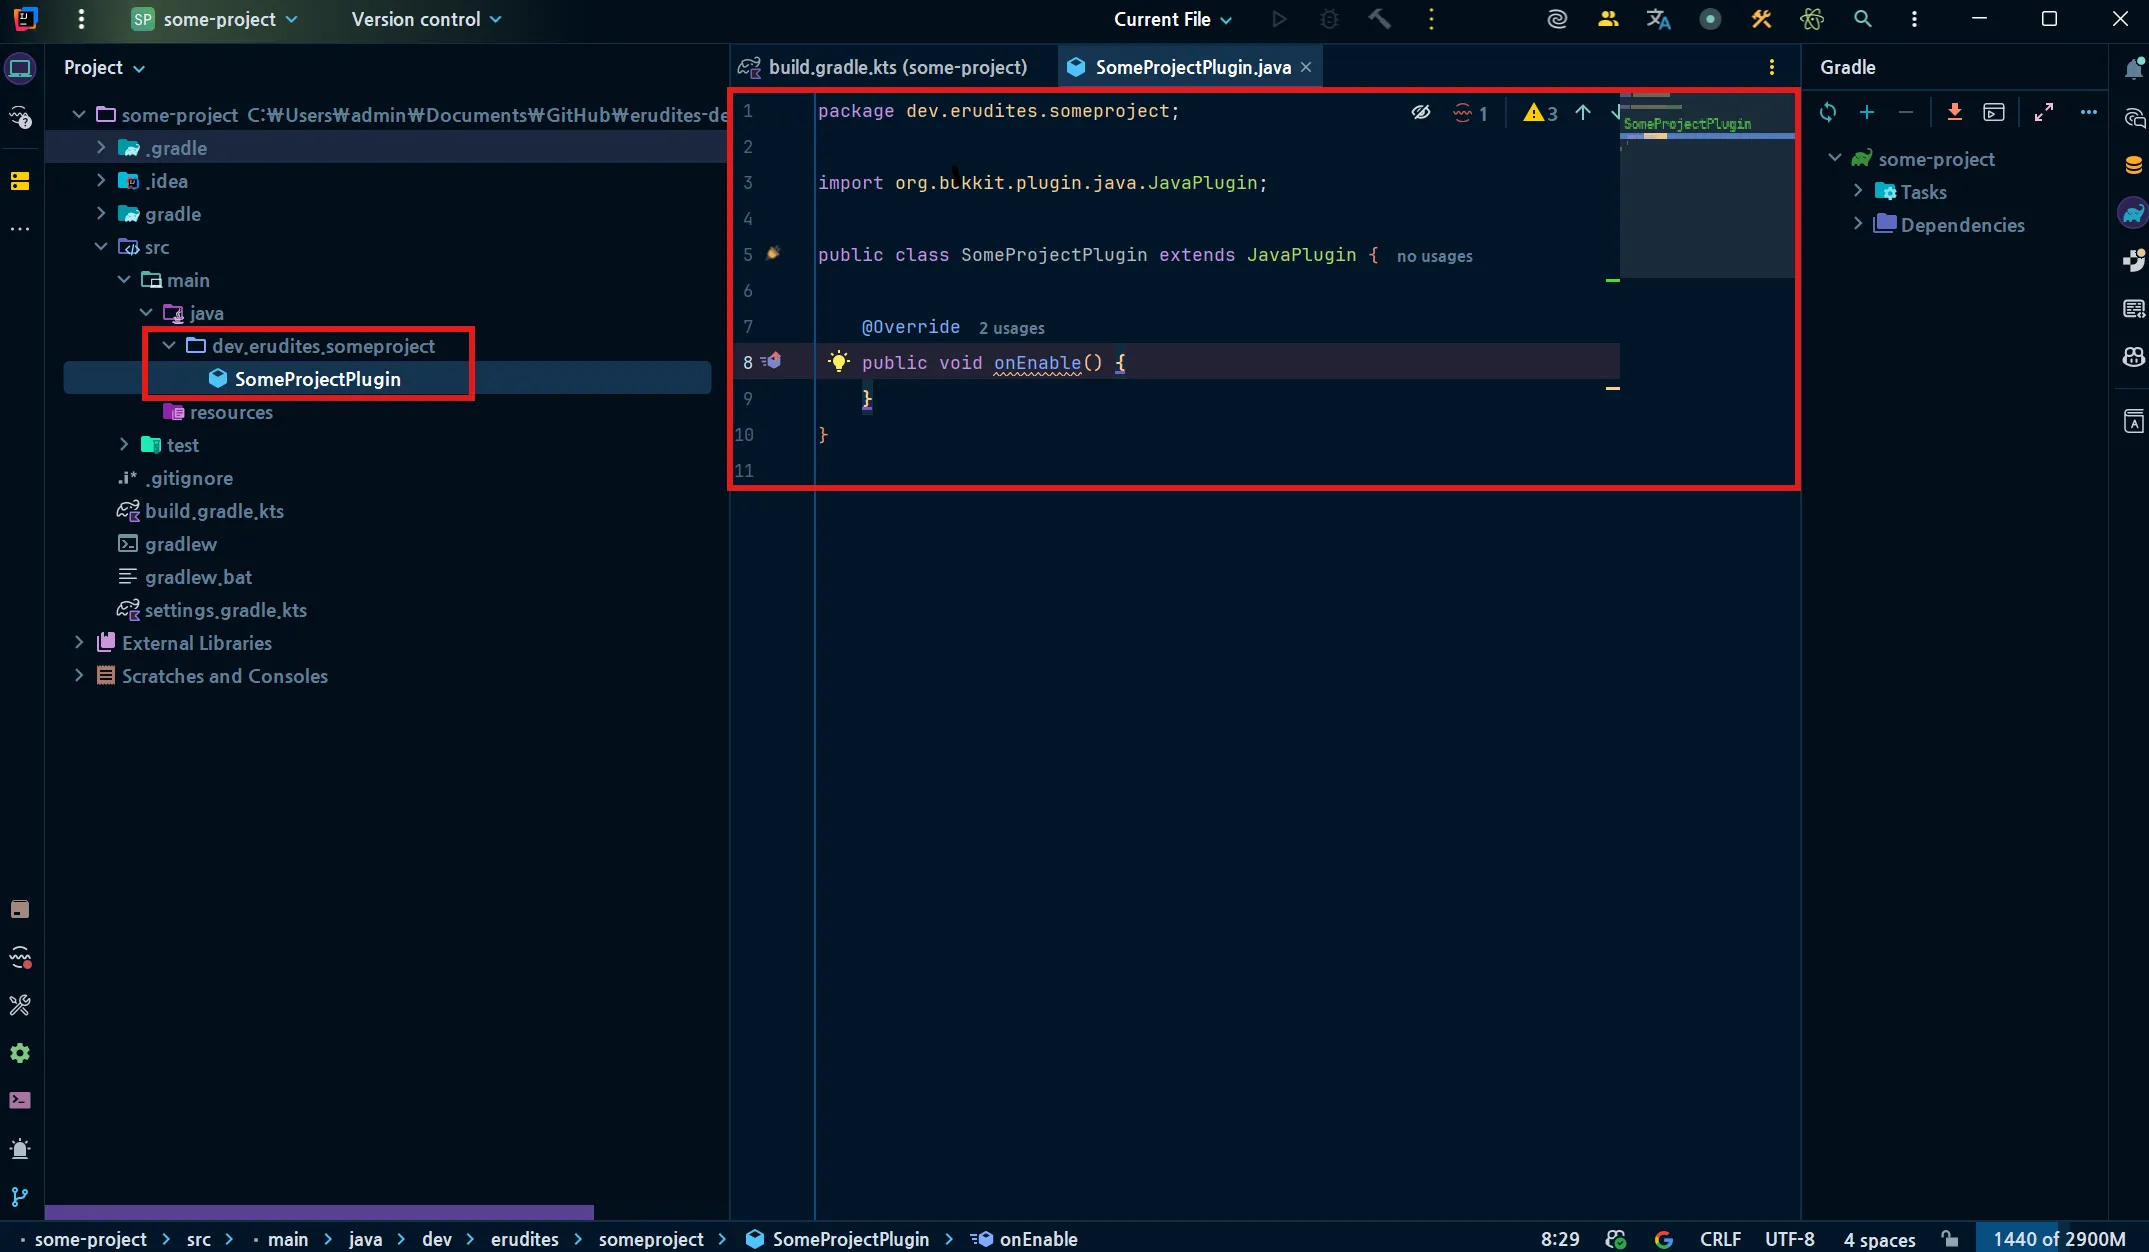The image size is (2149, 1252).
Task: Expand the External Libraries node
Action: tap(79, 643)
